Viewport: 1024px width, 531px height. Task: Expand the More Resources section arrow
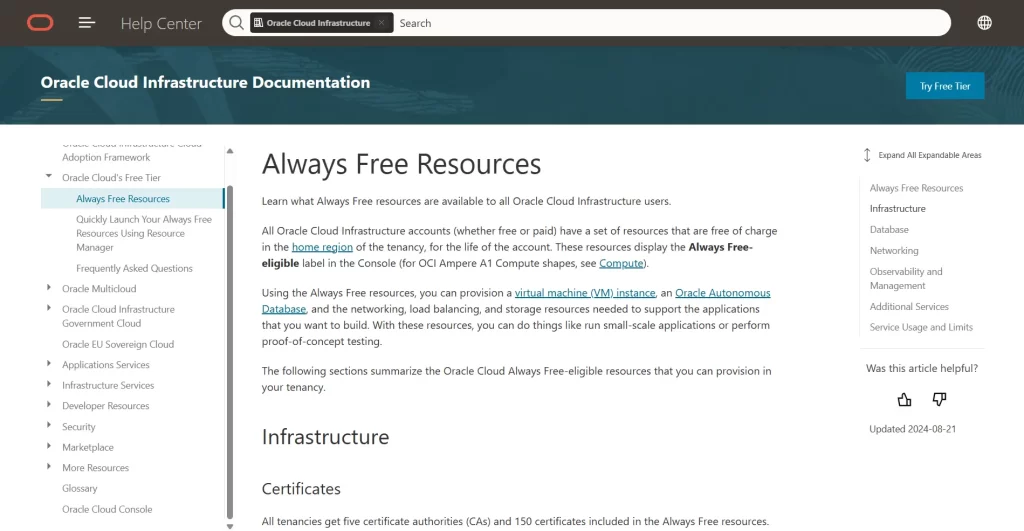[x=49, y=466]
